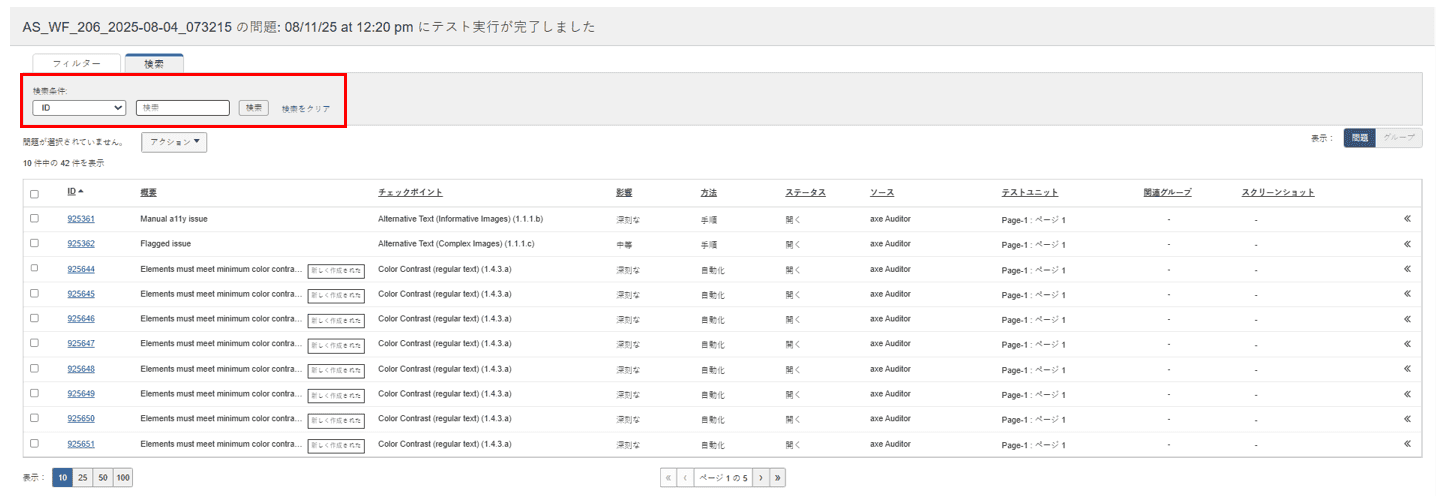
Task: Click the search text input field
Action: point(183,107)
